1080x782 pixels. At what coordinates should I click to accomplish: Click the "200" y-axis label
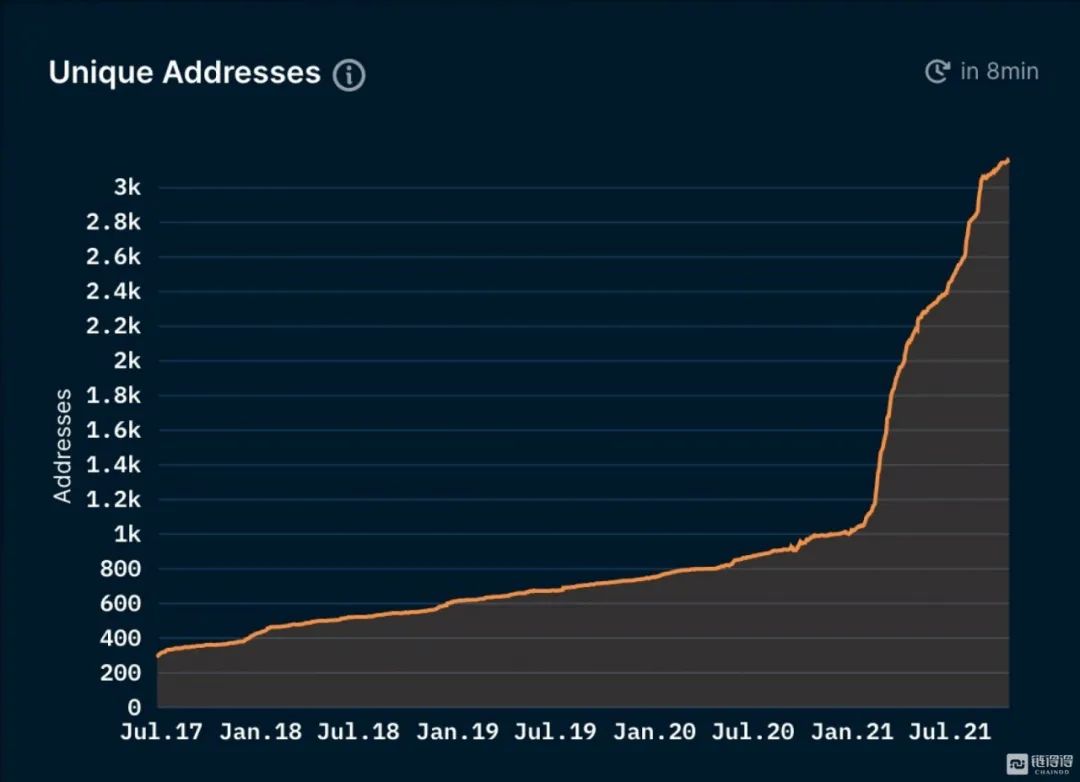tap(121, 672)
